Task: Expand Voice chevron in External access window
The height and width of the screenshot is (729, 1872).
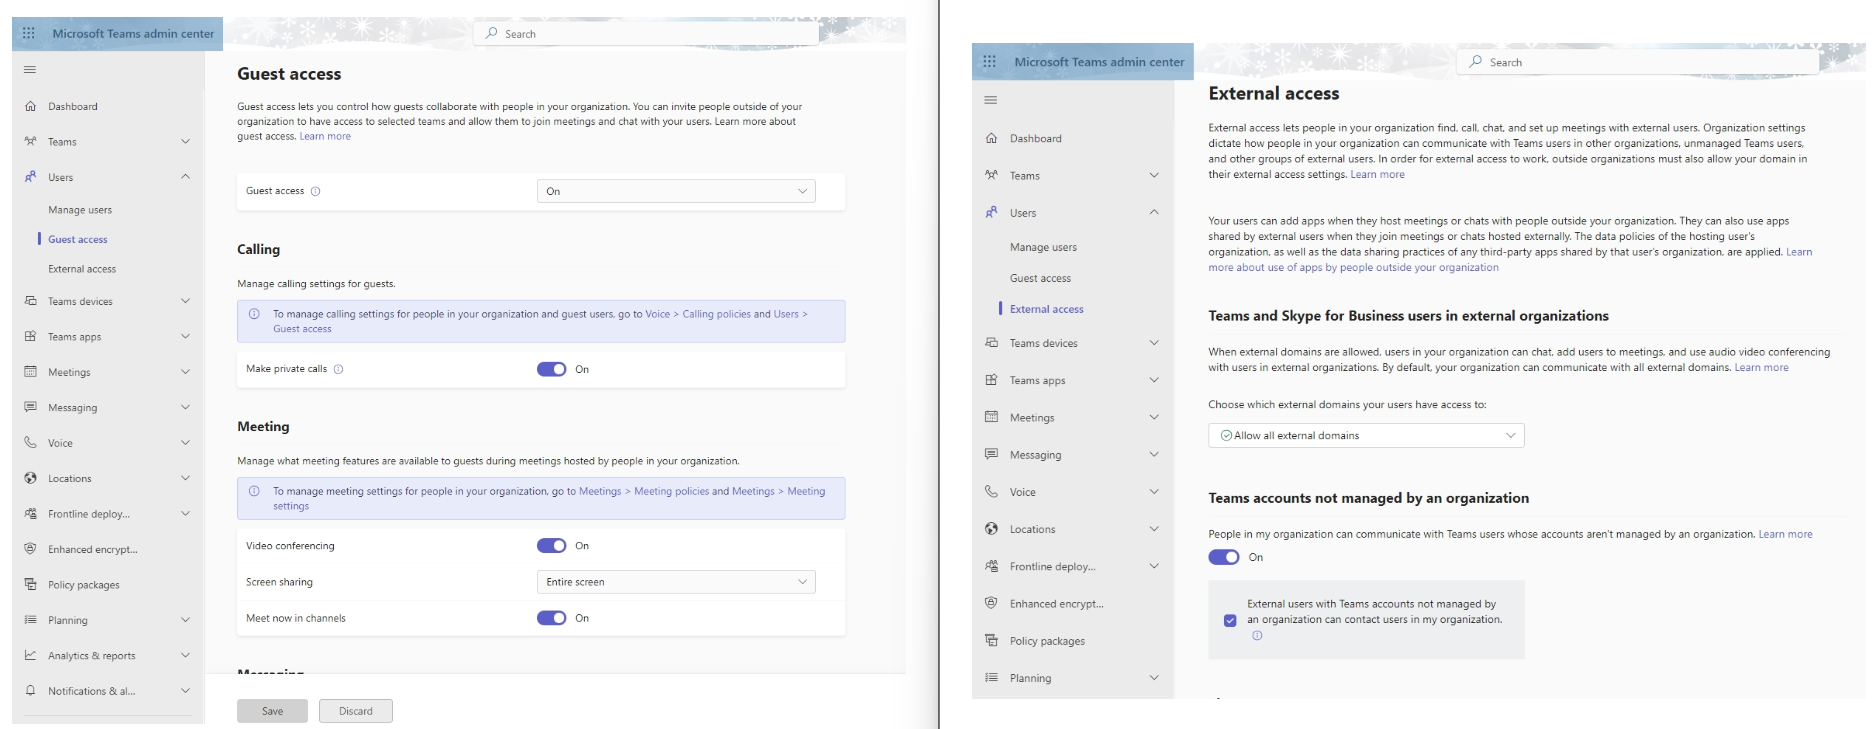Action: (x=1154, y=491)
